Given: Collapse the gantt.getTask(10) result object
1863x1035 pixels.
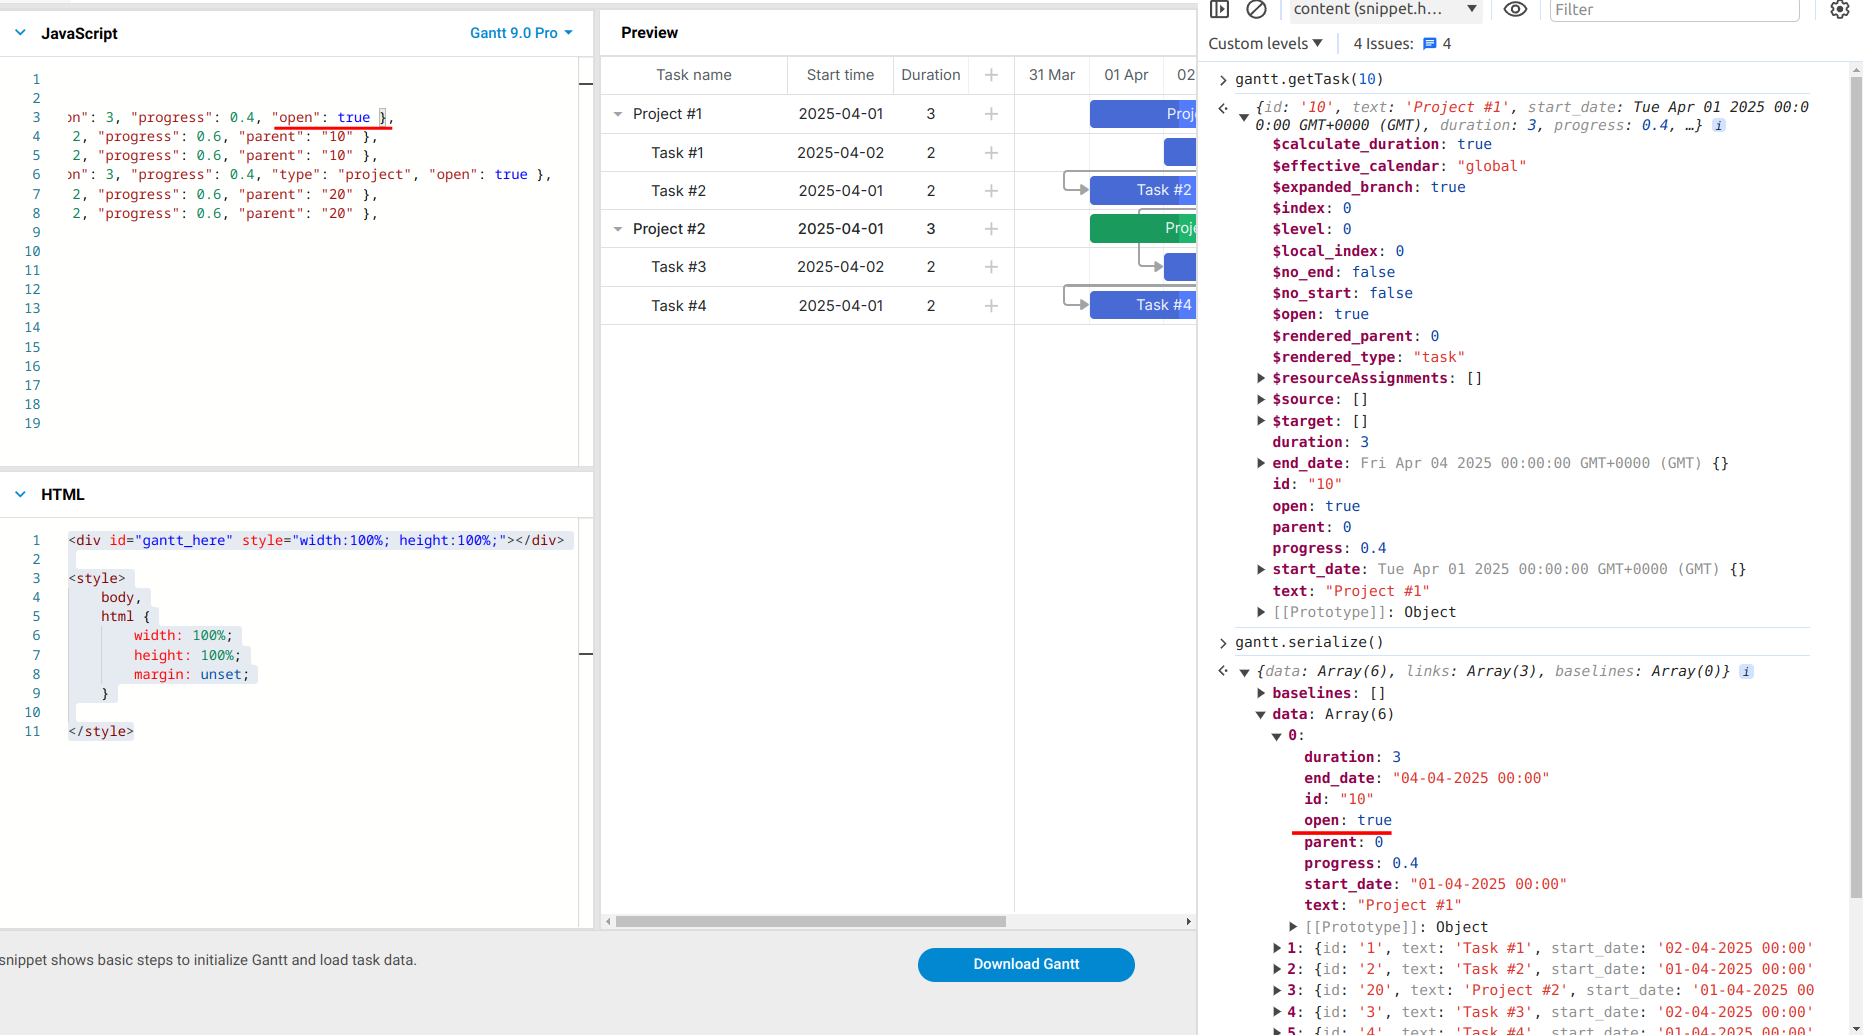Looking at the screenshot, I should coord(1244,117).
